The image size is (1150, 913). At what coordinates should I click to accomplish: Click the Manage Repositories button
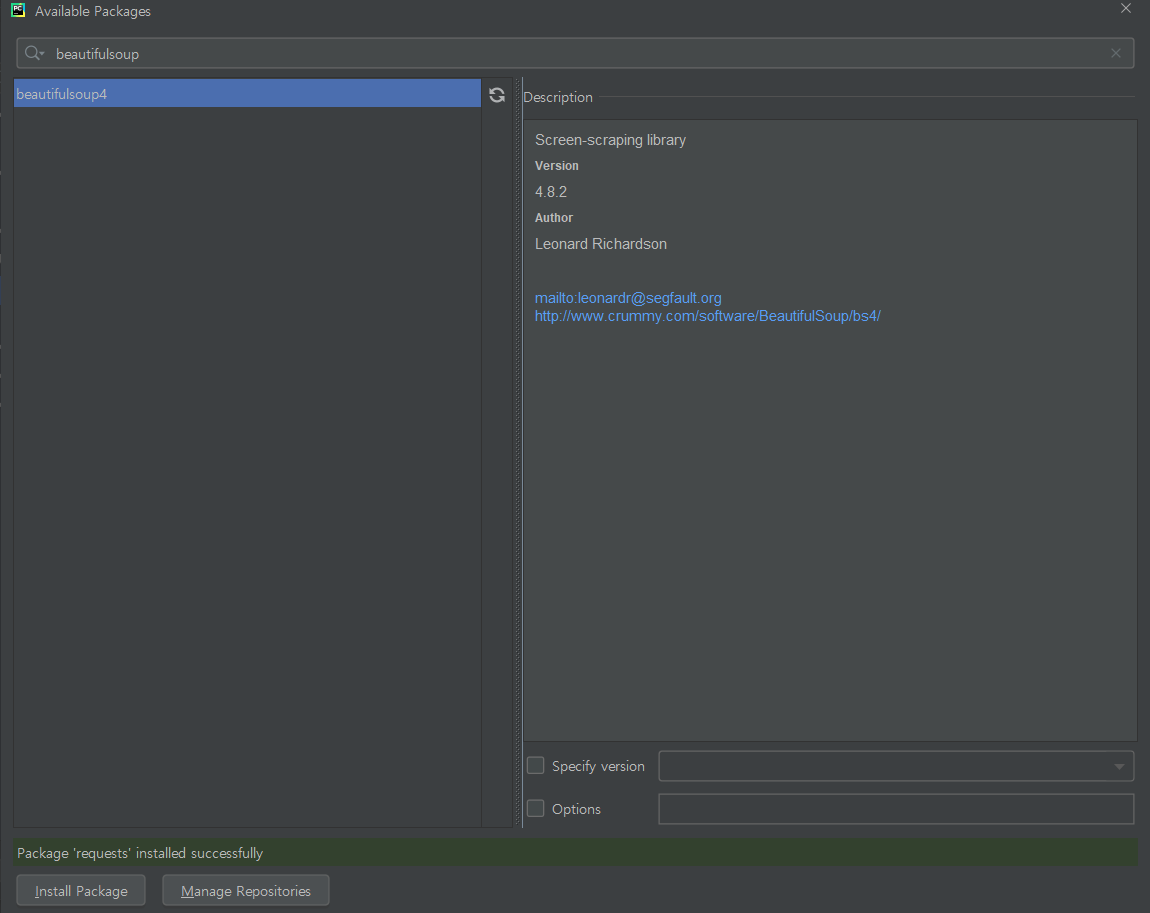[246, 890]
